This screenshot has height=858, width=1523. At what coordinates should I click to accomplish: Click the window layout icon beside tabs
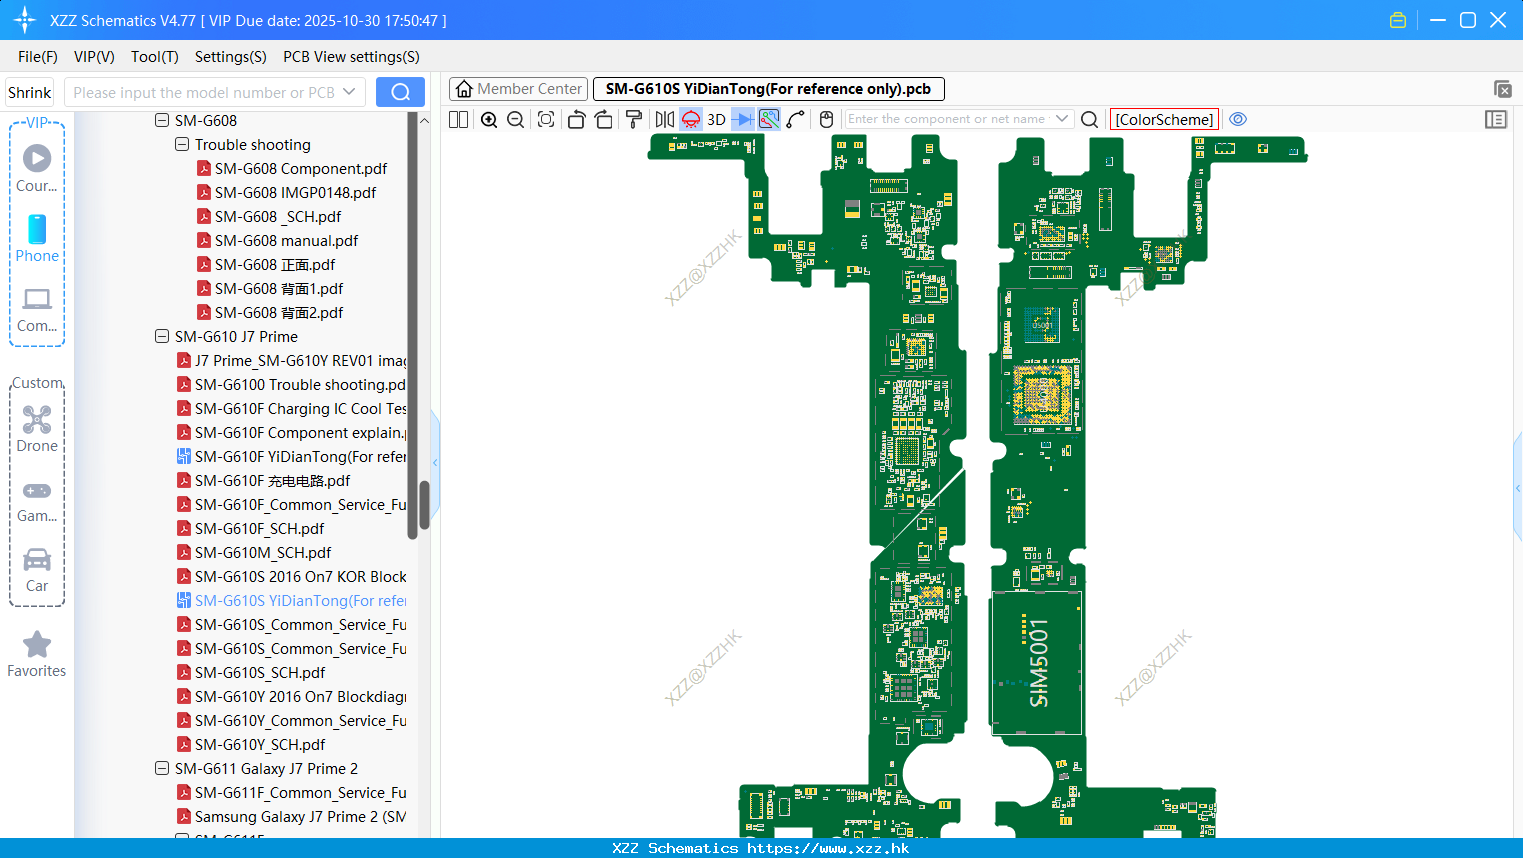(x=1502, y=89)
